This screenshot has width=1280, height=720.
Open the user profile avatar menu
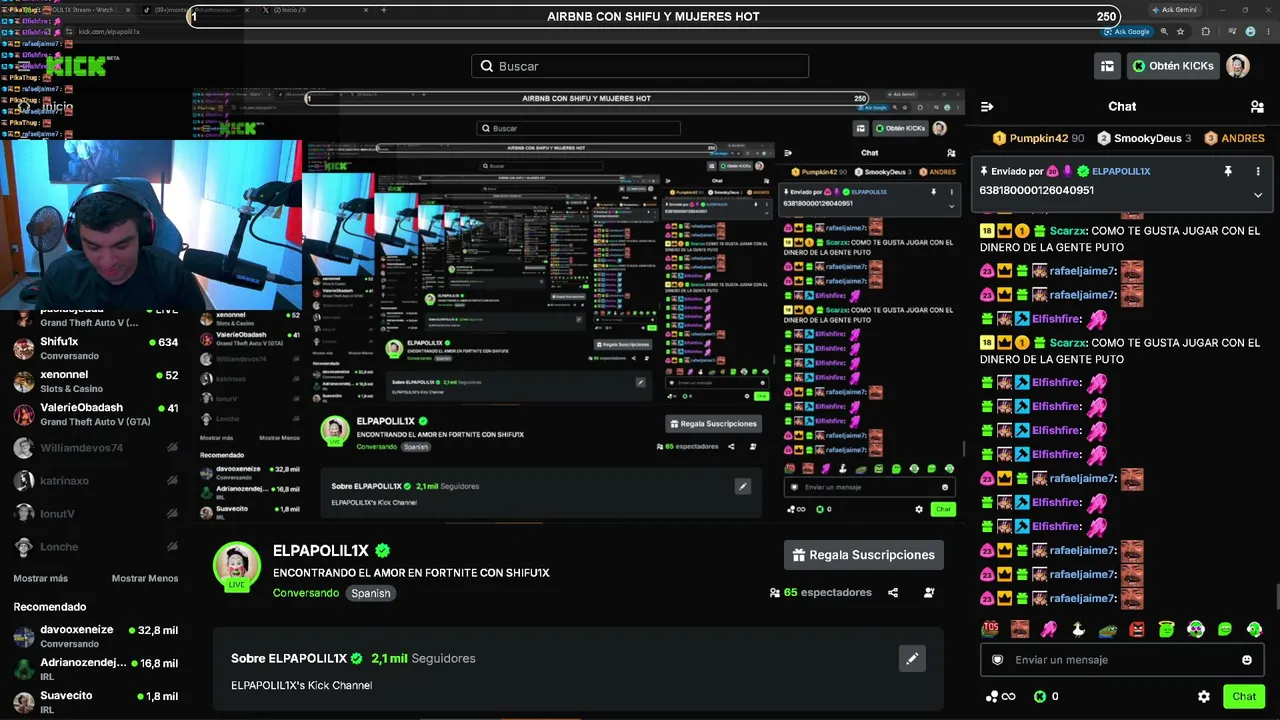[1238, 66]
